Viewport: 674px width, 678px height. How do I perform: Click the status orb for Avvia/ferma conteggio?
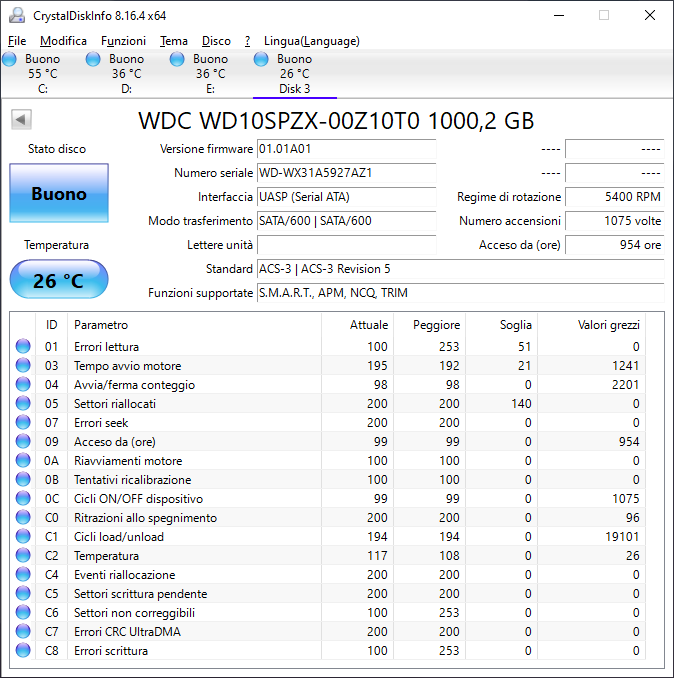(23, 384)
